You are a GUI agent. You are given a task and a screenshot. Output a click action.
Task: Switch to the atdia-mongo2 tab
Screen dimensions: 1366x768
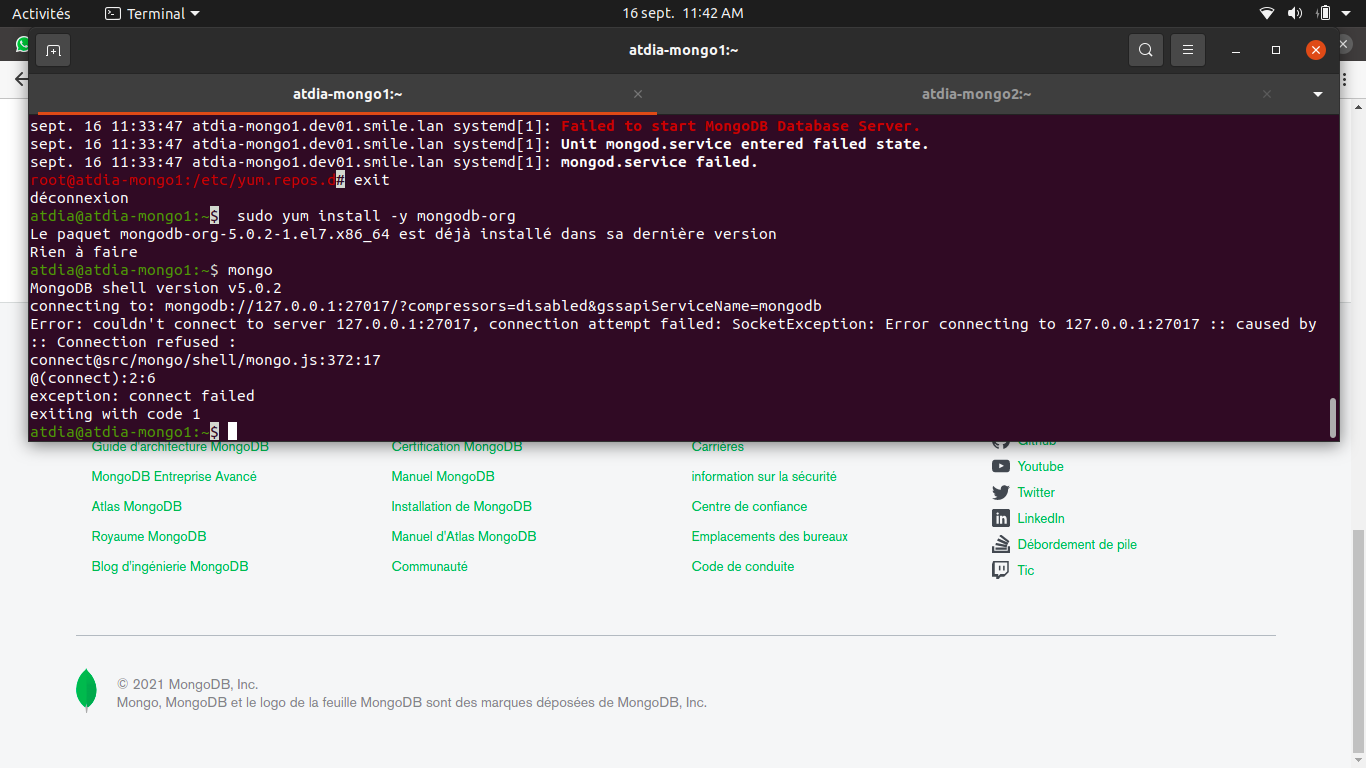coord(976,94)
